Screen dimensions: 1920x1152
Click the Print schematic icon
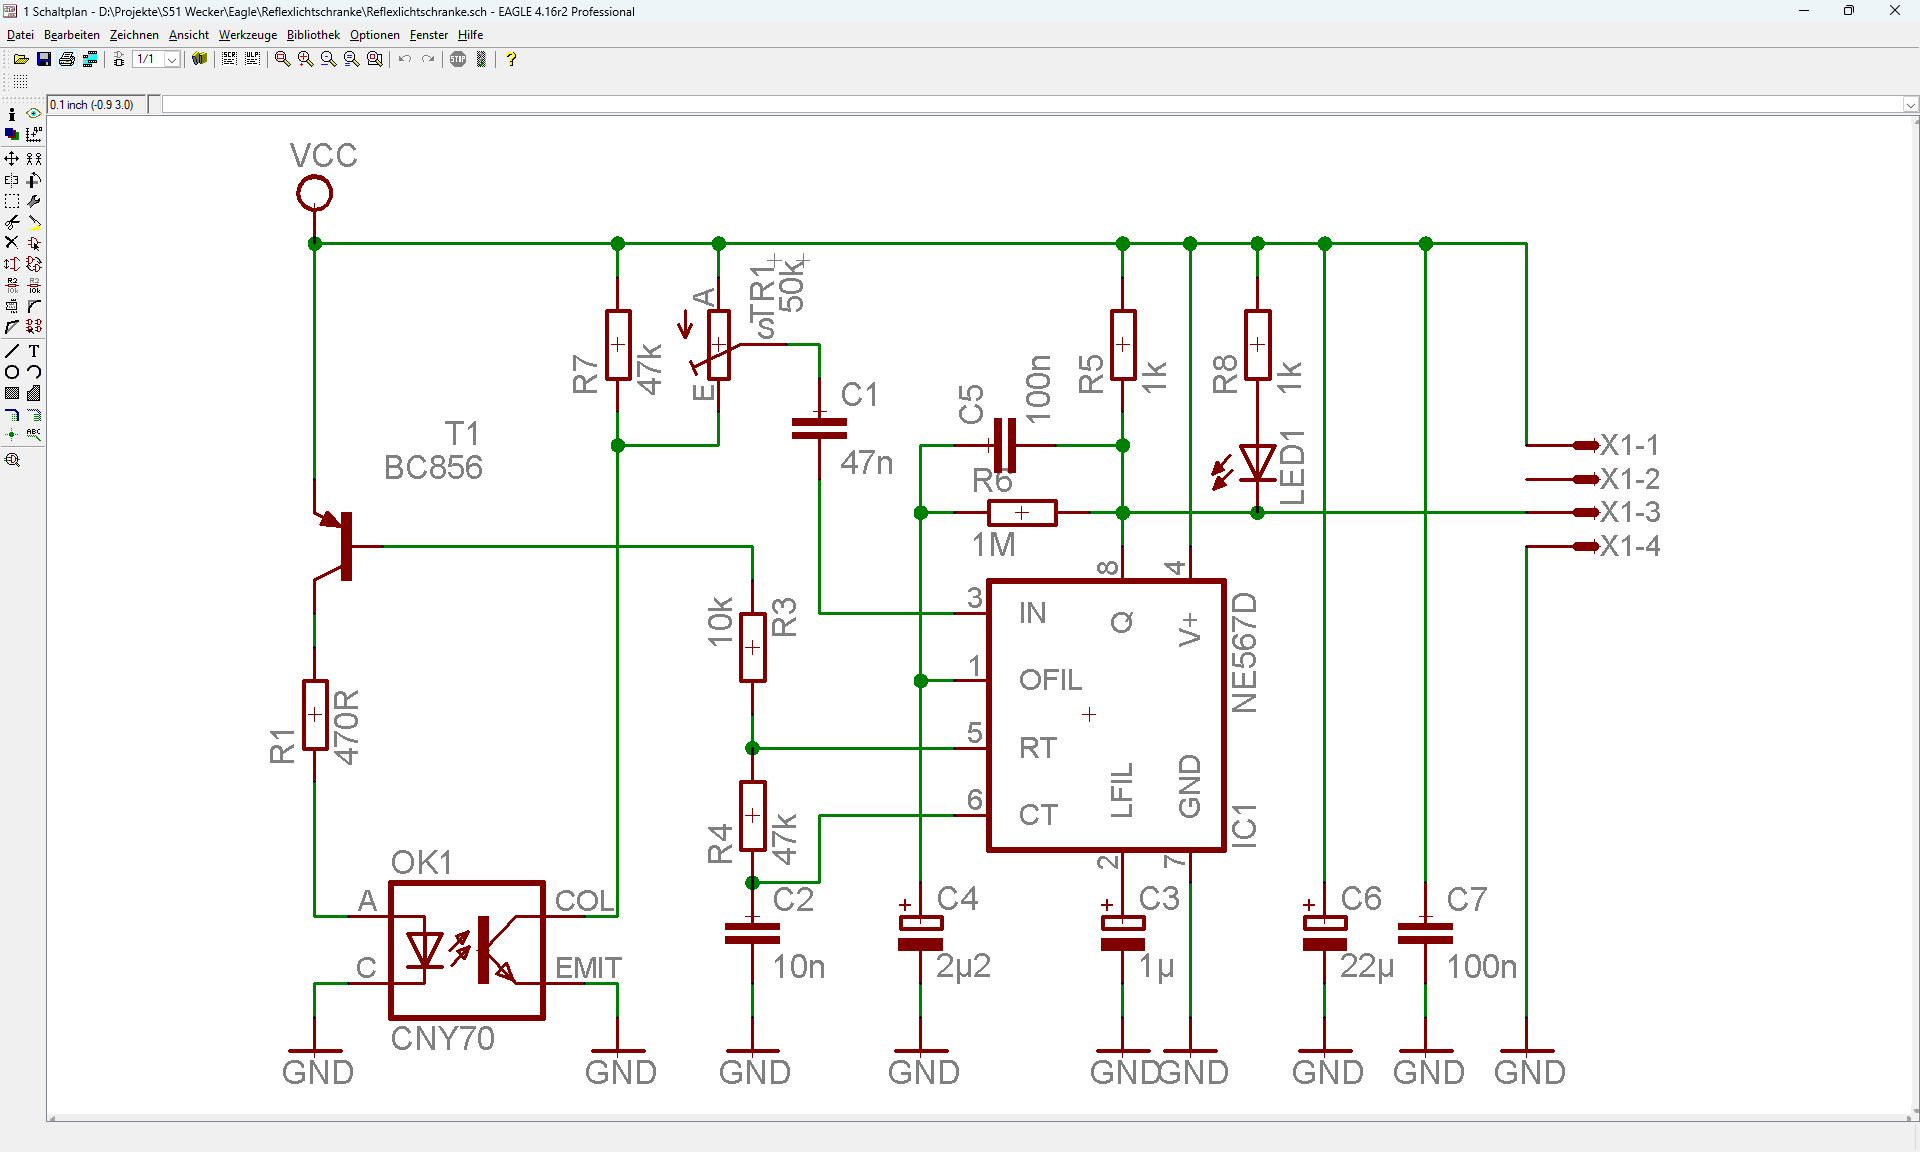tap(67, 59)
